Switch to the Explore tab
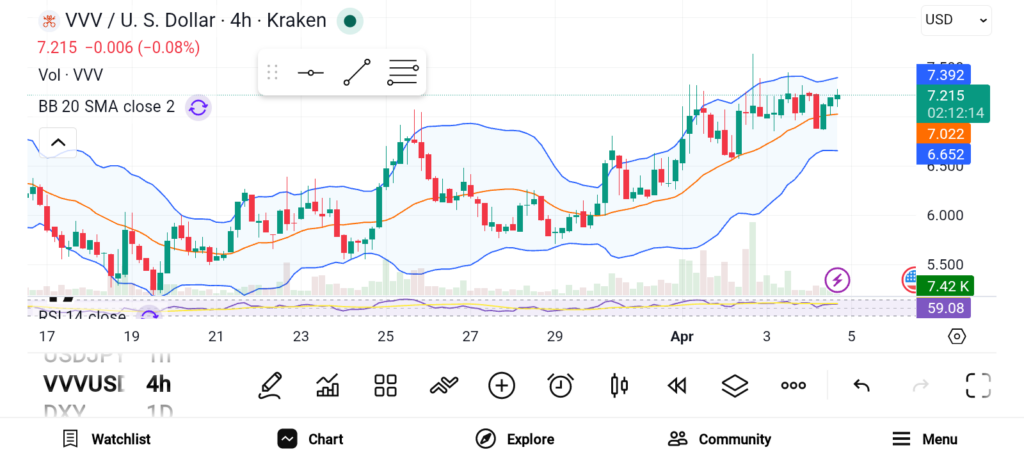This screenshot has height=461, width=1024. 515,439
